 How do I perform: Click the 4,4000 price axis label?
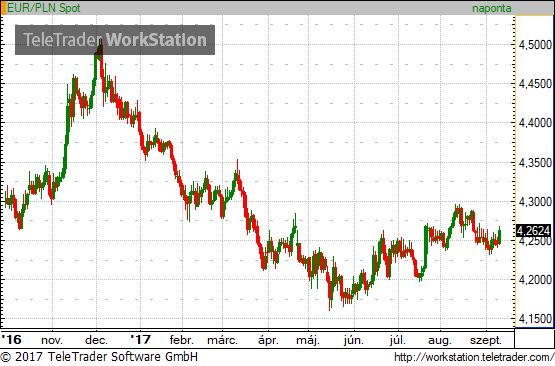pos(534,123)
